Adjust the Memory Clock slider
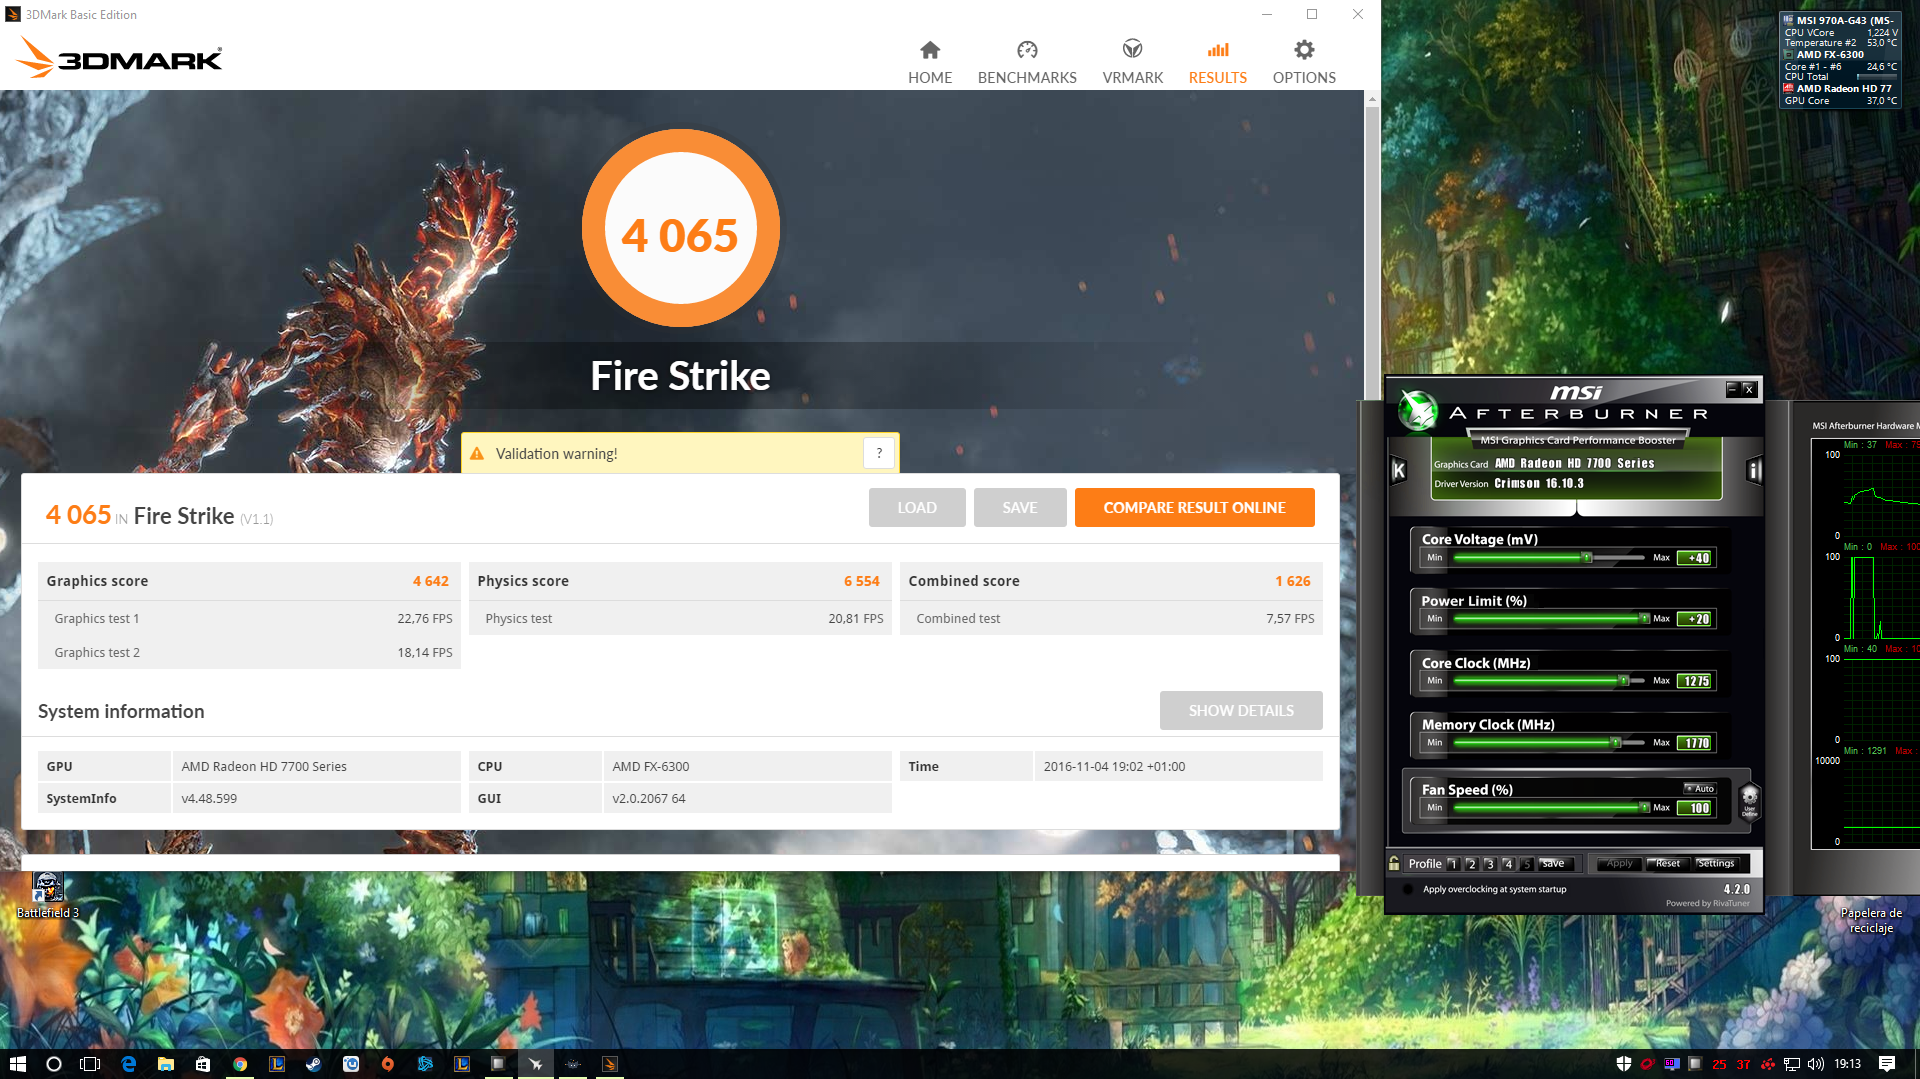Screen dimensions: 1920x1079 click(1548, 743)
